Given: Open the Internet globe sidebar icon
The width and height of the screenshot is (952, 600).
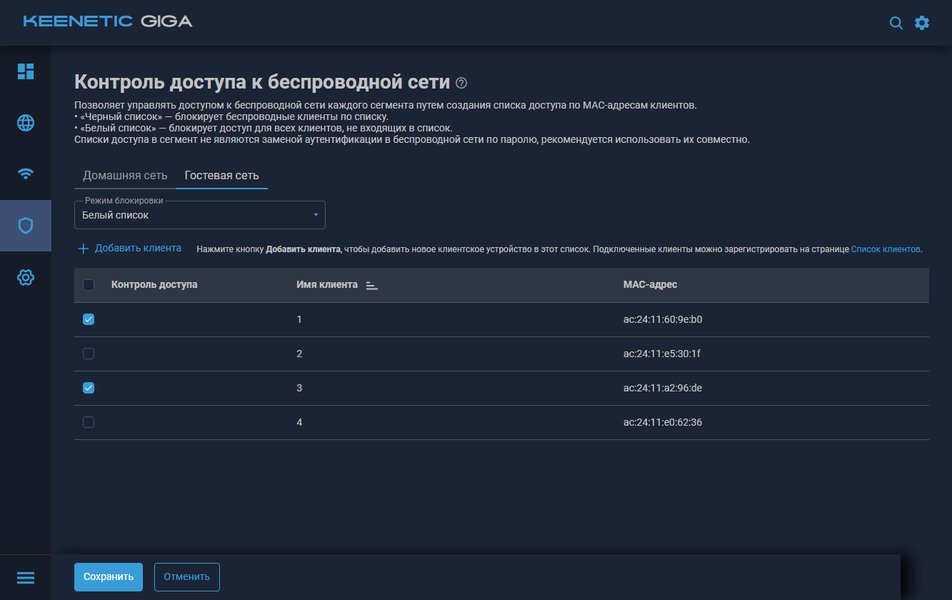Looking at the screenshot, I should (26, 123).
